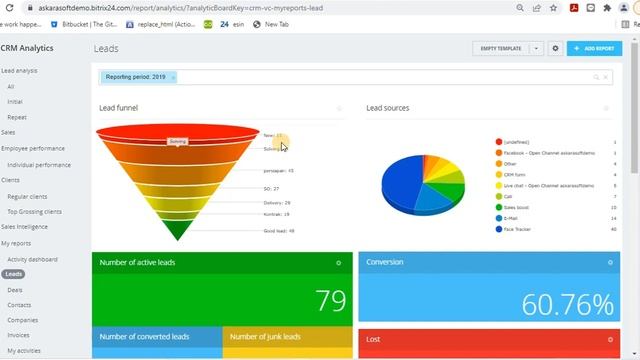640x360 pixels.
Task: Open Sales Intelligence section
Action: tap(24, 227)
